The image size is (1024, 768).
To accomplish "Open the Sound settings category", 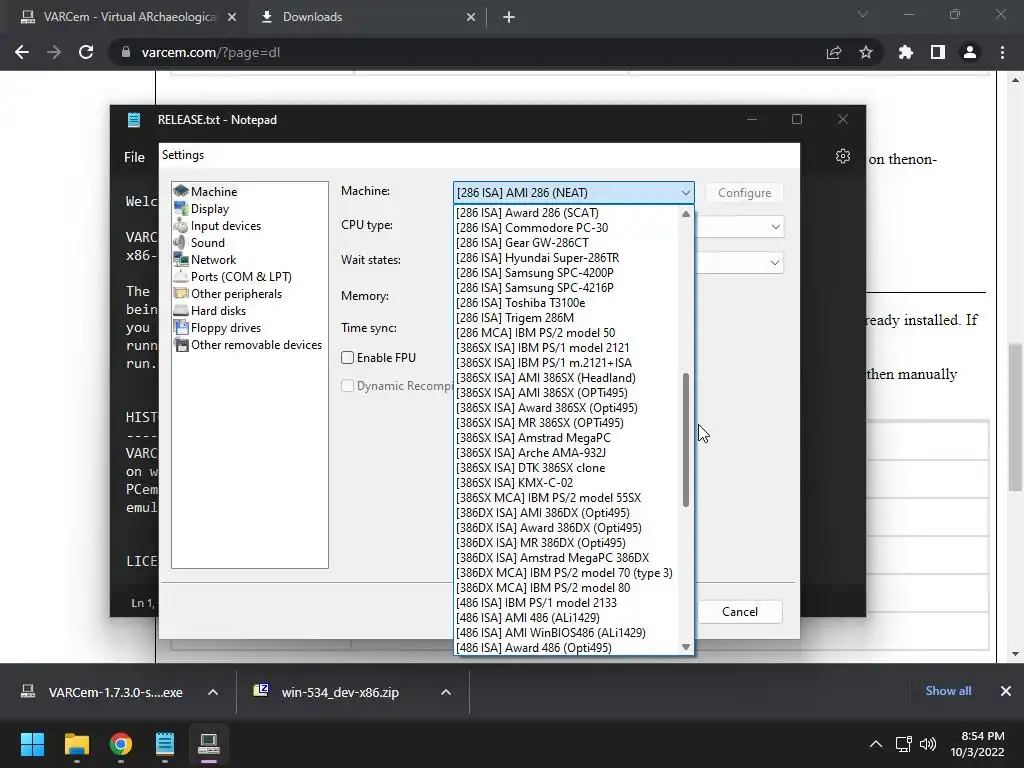I will tap(208, 243).
